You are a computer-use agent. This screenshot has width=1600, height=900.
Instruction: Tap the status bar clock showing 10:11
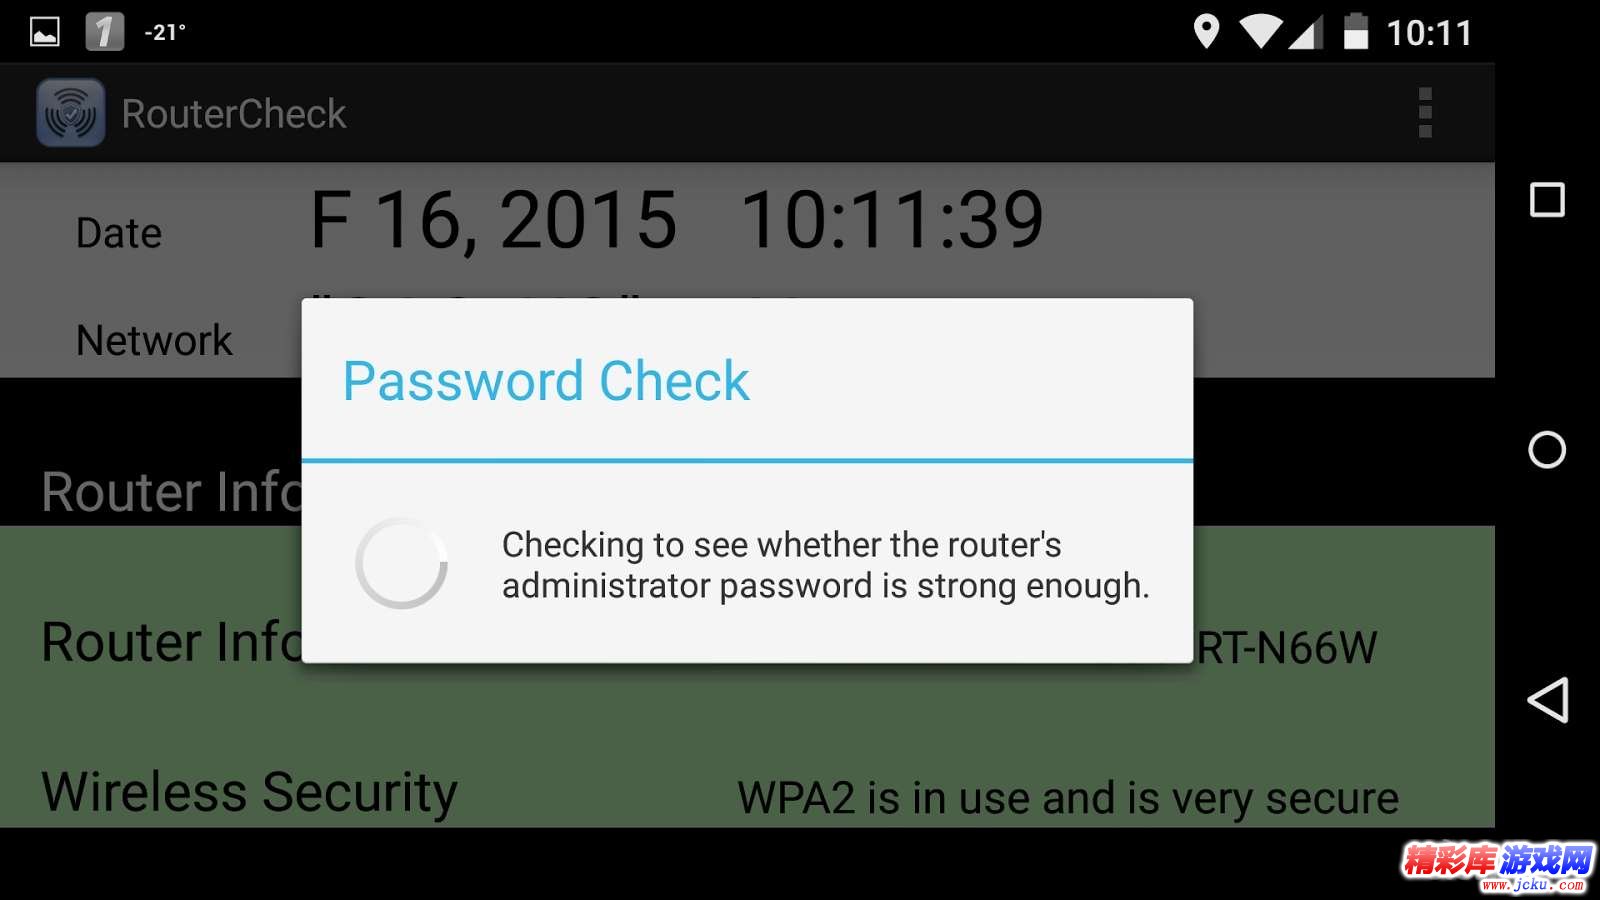point(1429,33)
